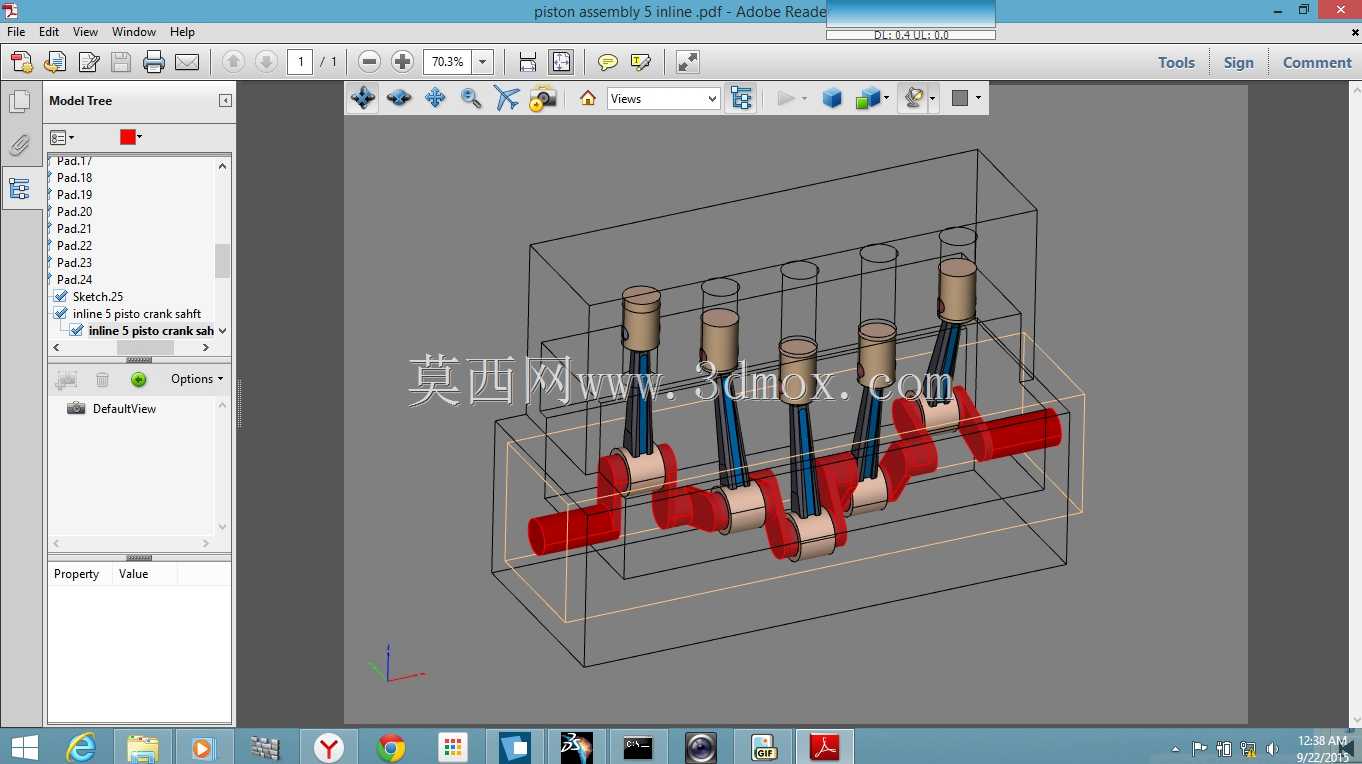Send file by email envelope icon

coord(187,62)
